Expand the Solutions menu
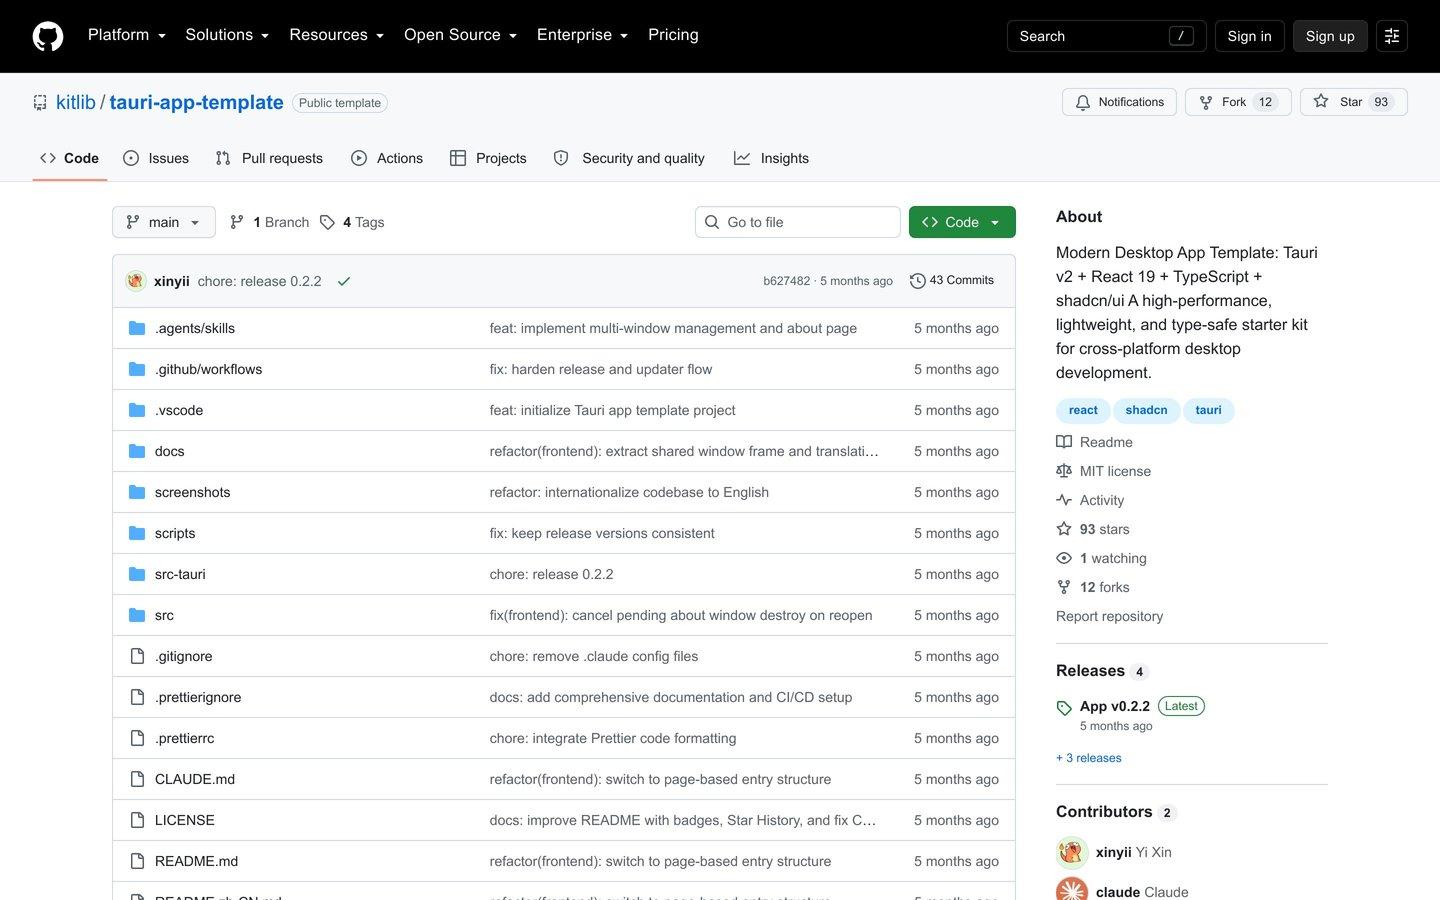 pos(227,35)
